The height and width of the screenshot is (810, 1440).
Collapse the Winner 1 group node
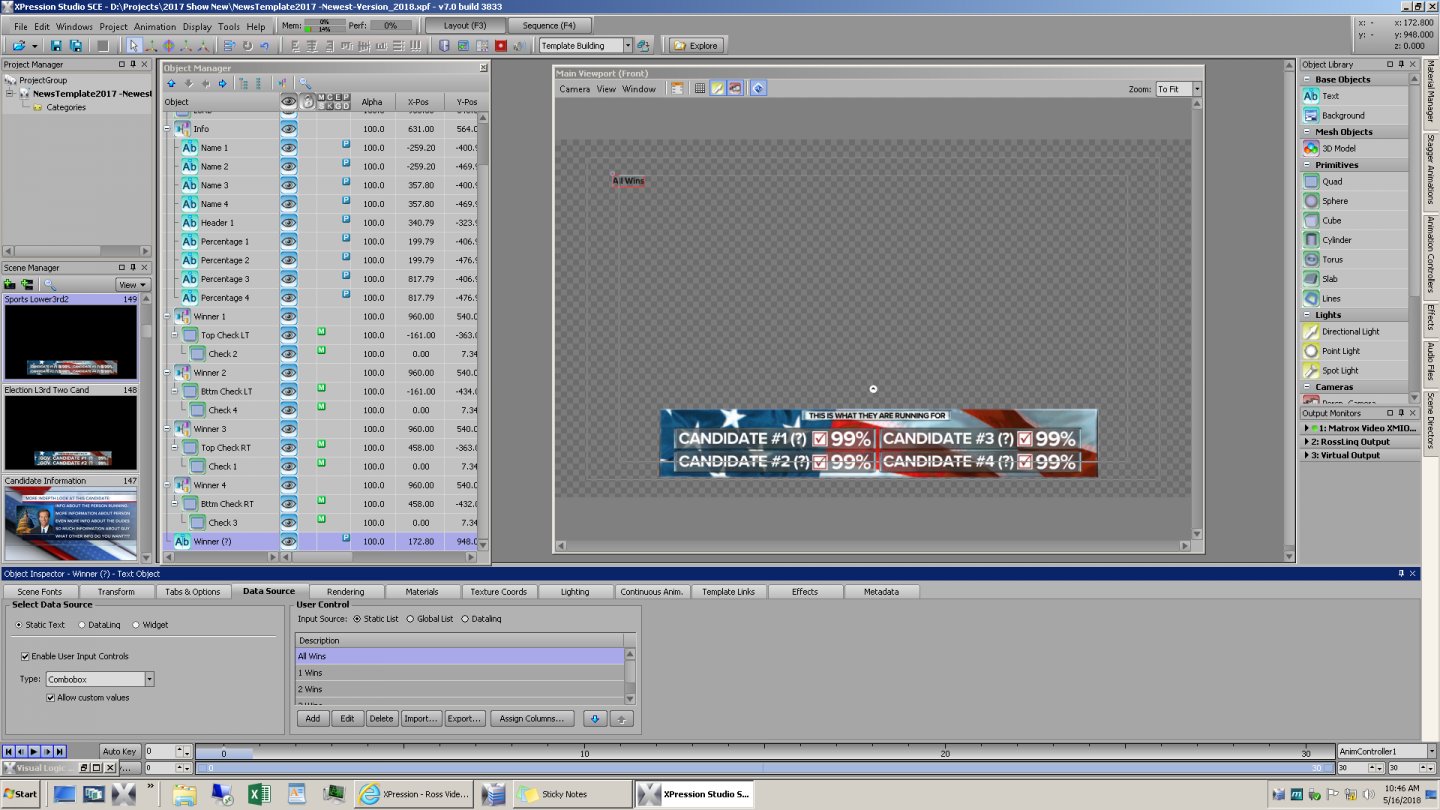[167, 316]
